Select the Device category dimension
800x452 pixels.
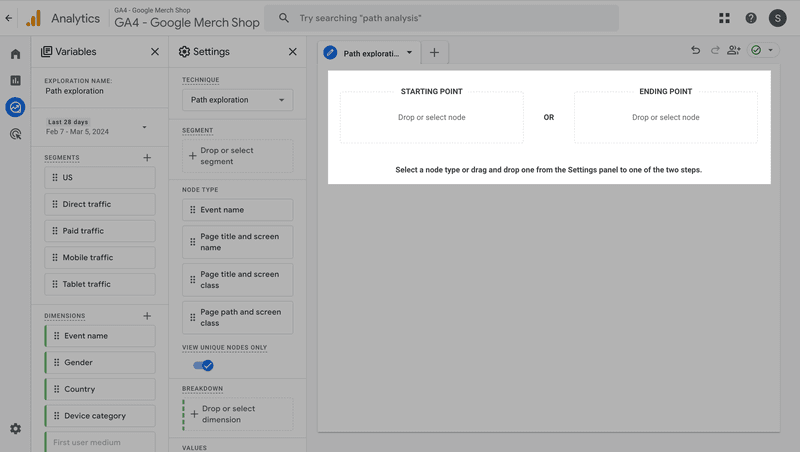tap(100, 416)
